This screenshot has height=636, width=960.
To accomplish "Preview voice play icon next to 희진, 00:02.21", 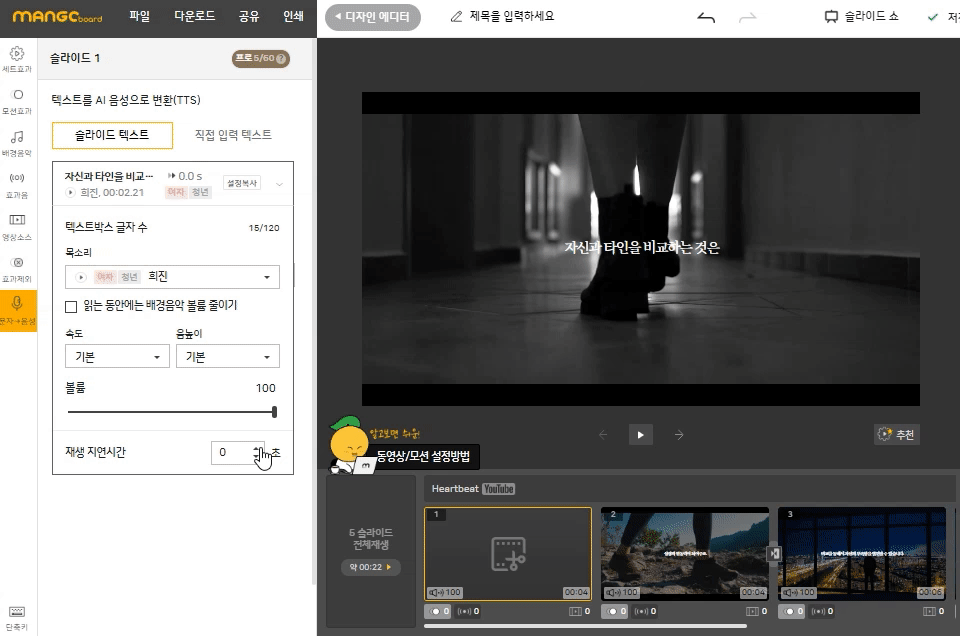I will 70,192.
